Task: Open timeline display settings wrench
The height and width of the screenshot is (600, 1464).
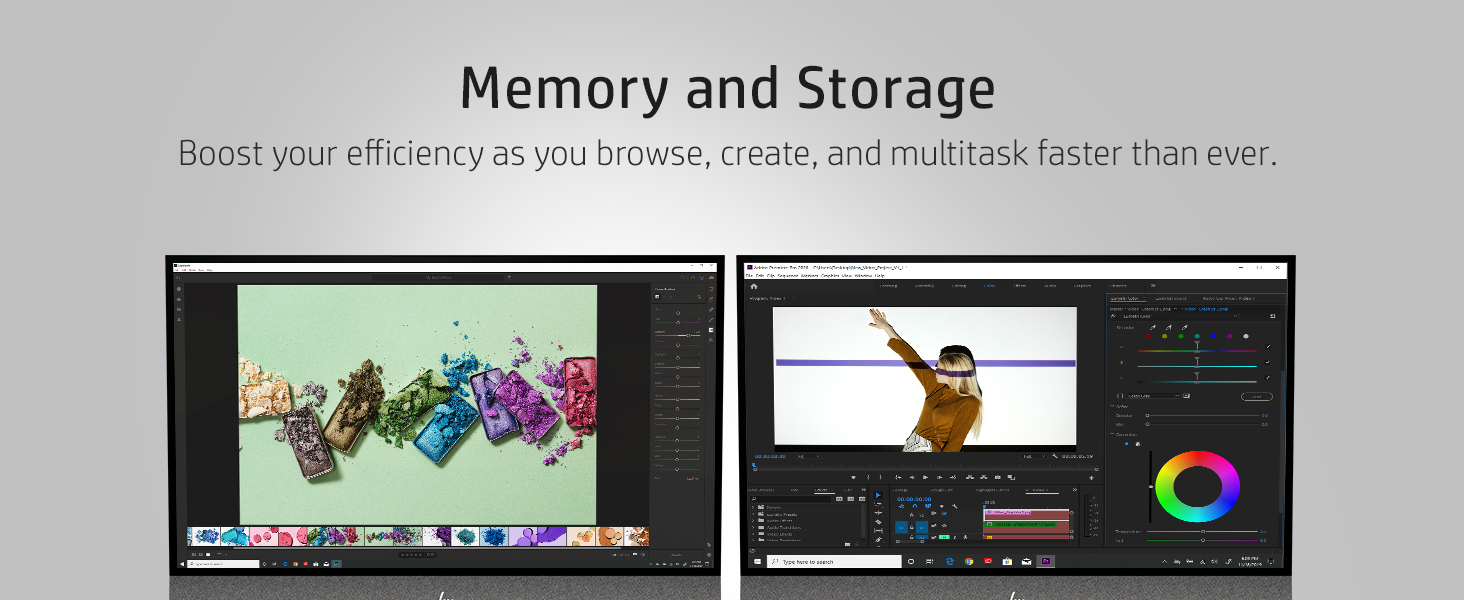Action: tap(954, 506)
